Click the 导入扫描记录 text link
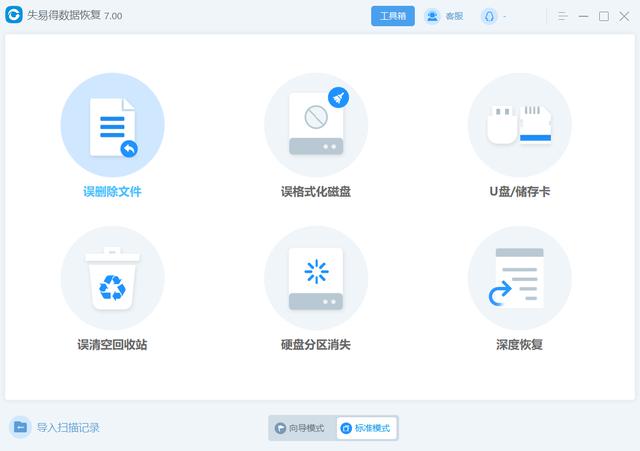 pos(68,428)
